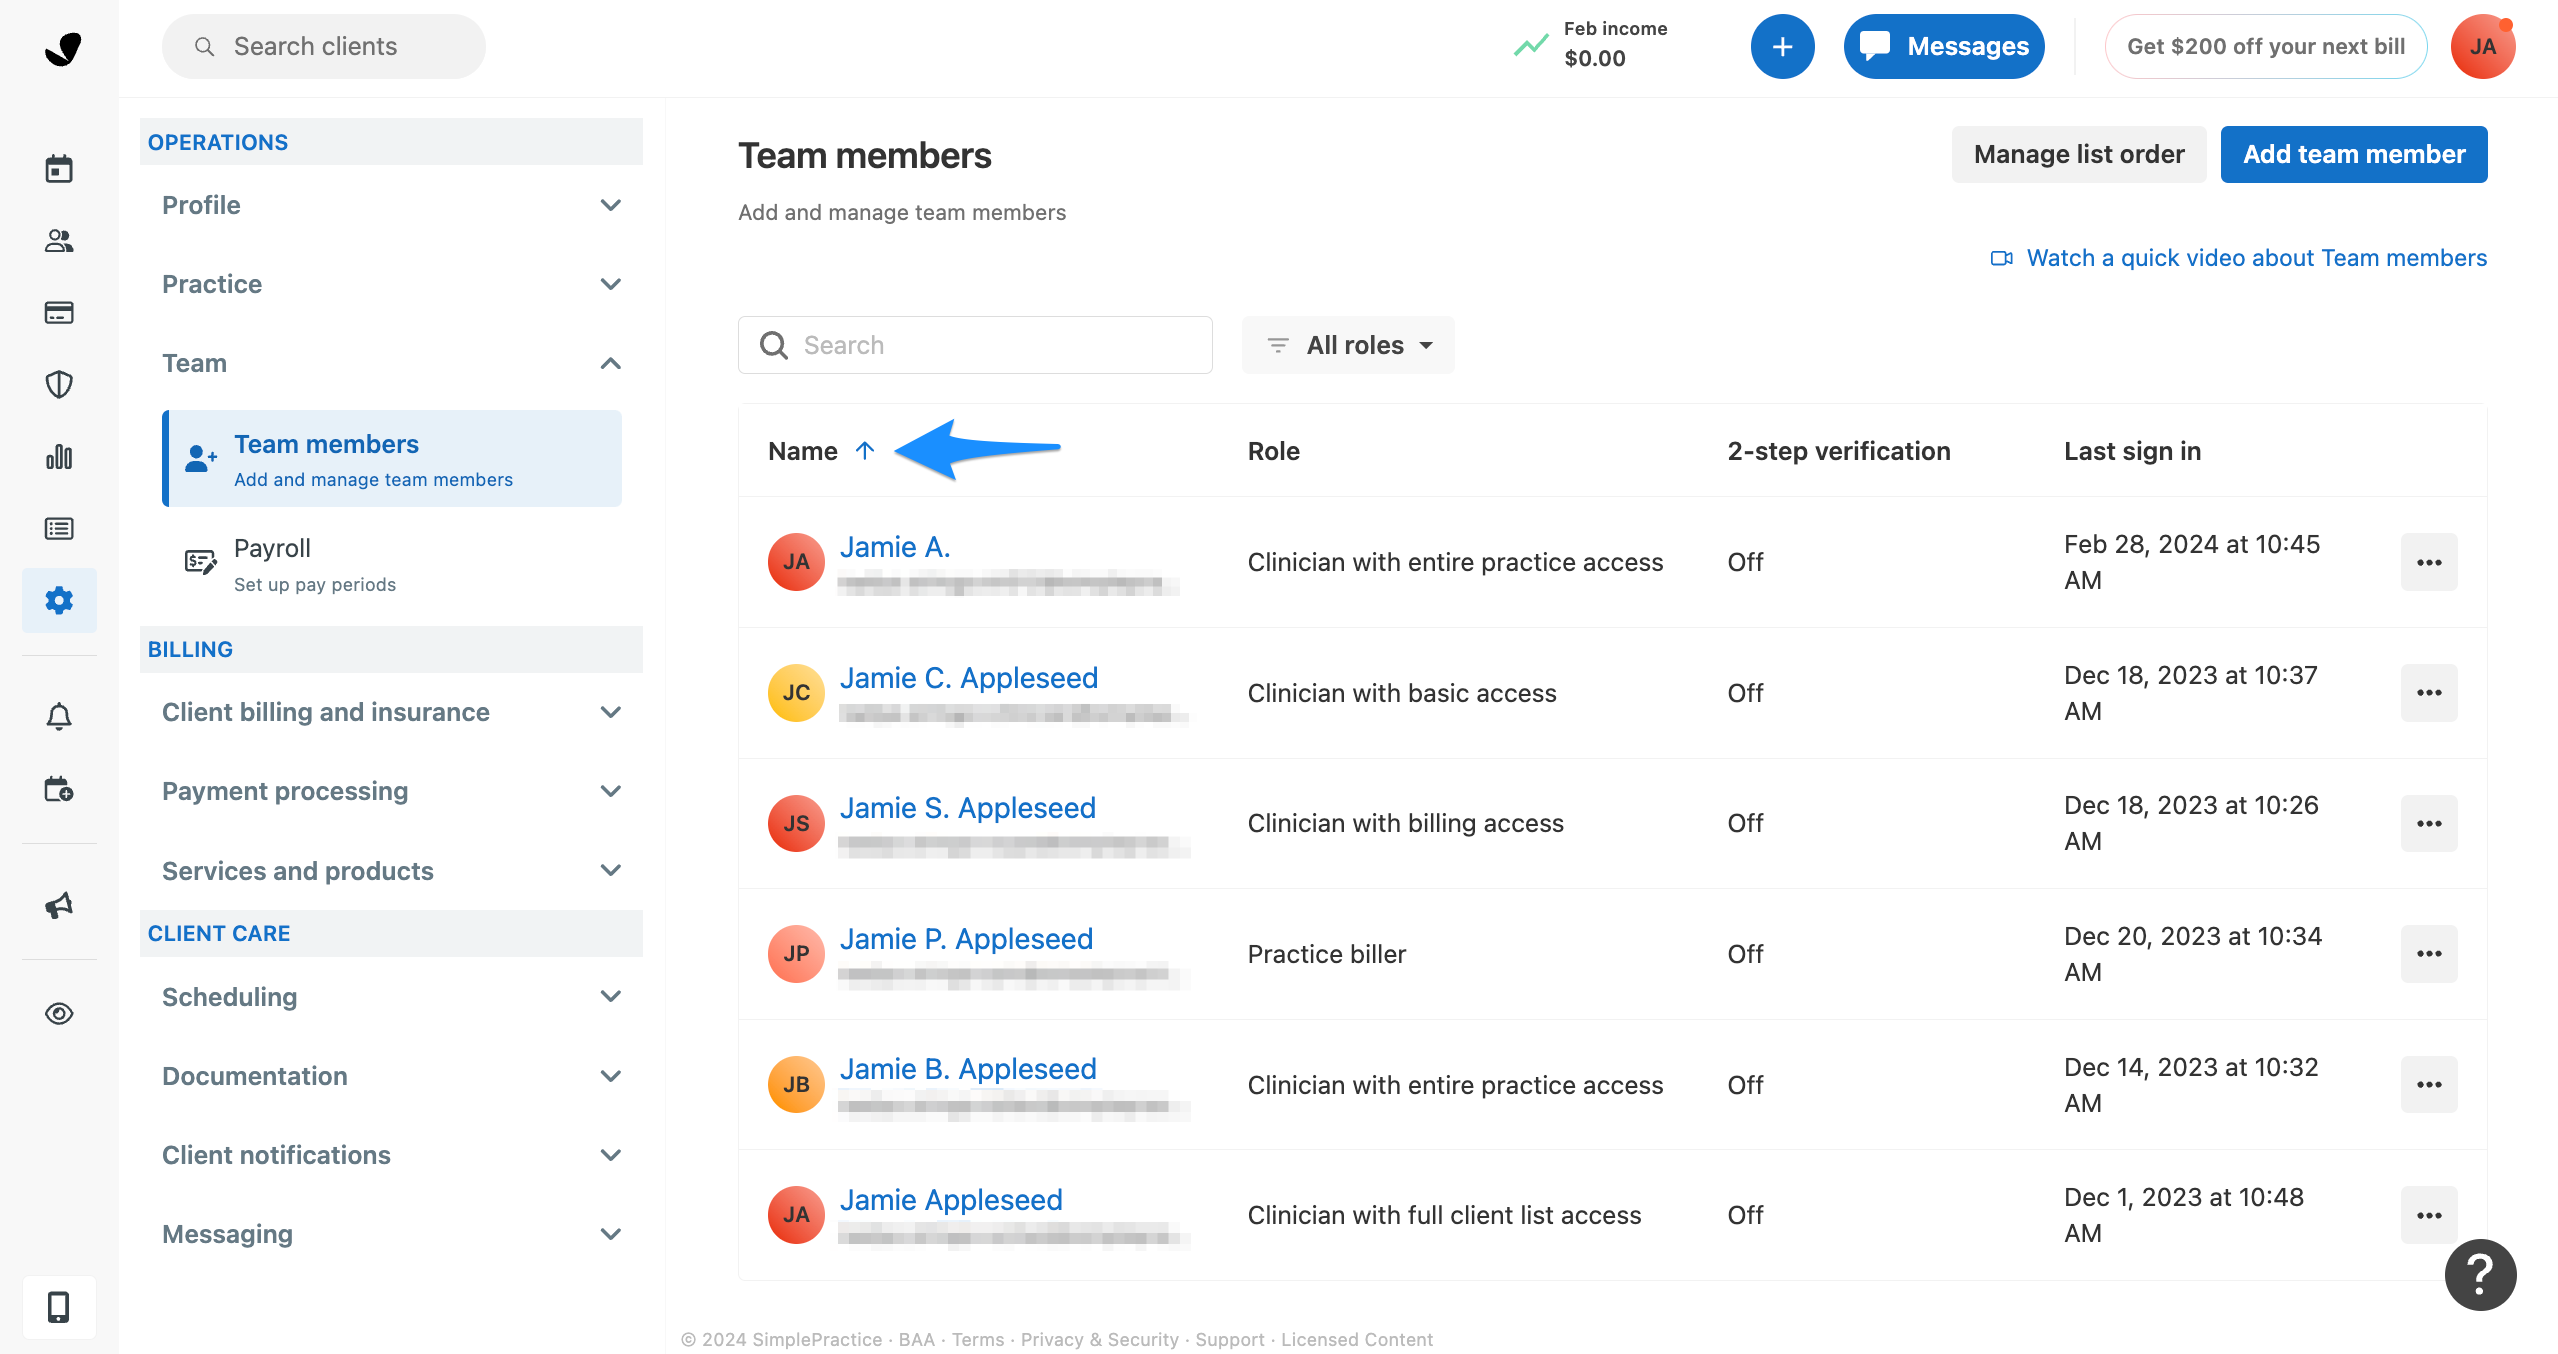Expand the Scheduling section

click(392, 997)
